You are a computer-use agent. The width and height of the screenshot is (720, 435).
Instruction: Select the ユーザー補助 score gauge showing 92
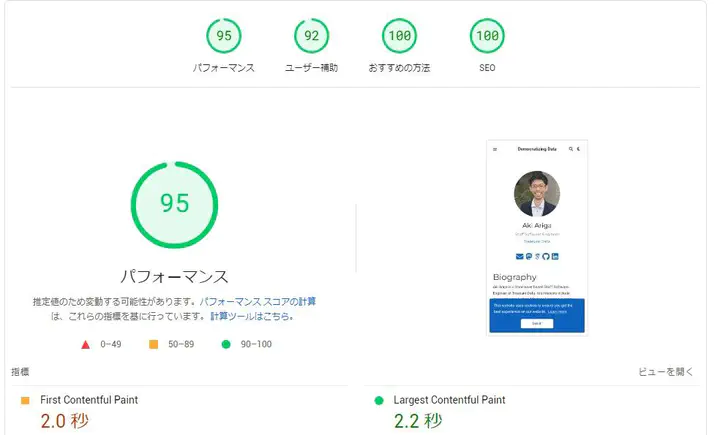311,35
